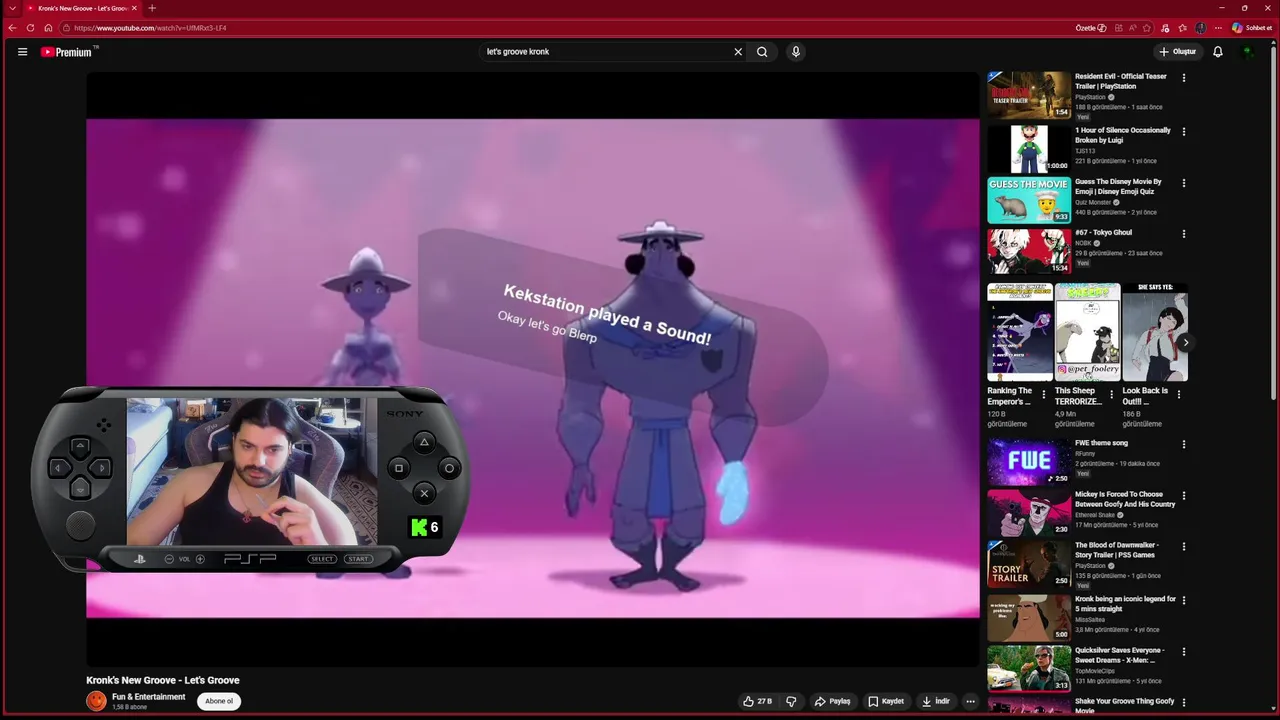Reload the page in browser
1280x720 pixels.
coord(30,28)
